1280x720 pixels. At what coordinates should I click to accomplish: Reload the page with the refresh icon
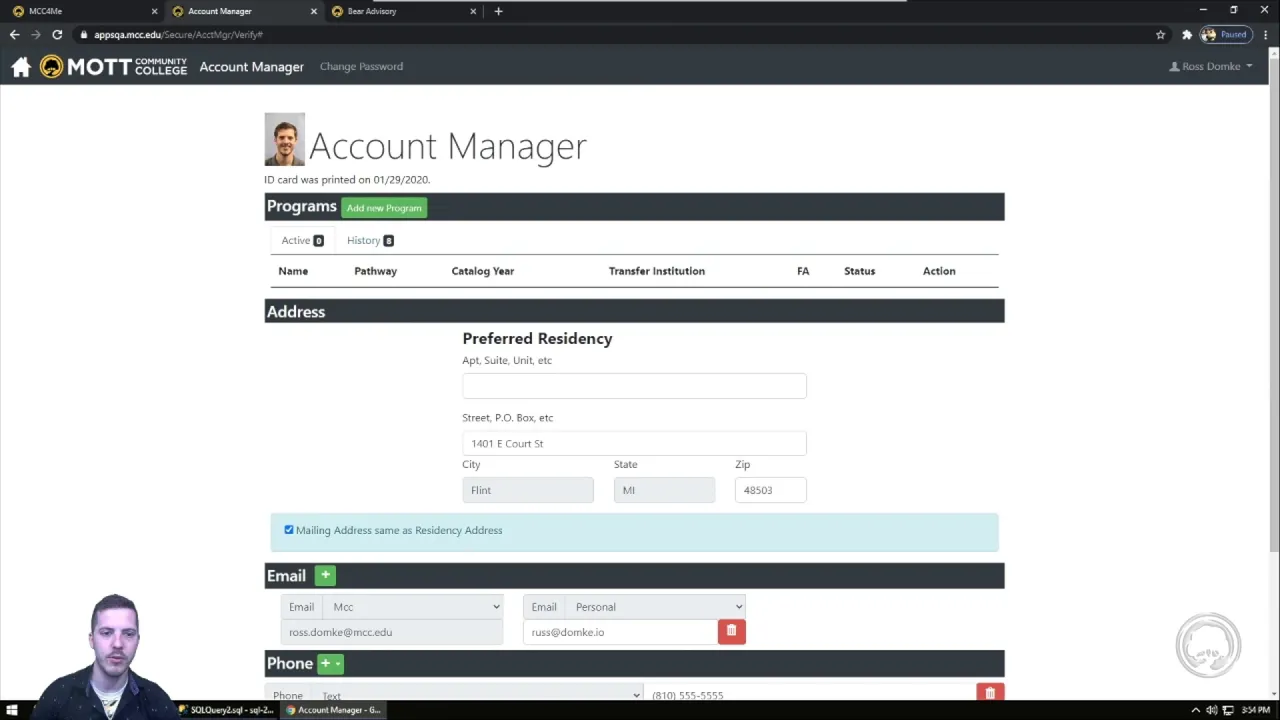tap(57, 35)
